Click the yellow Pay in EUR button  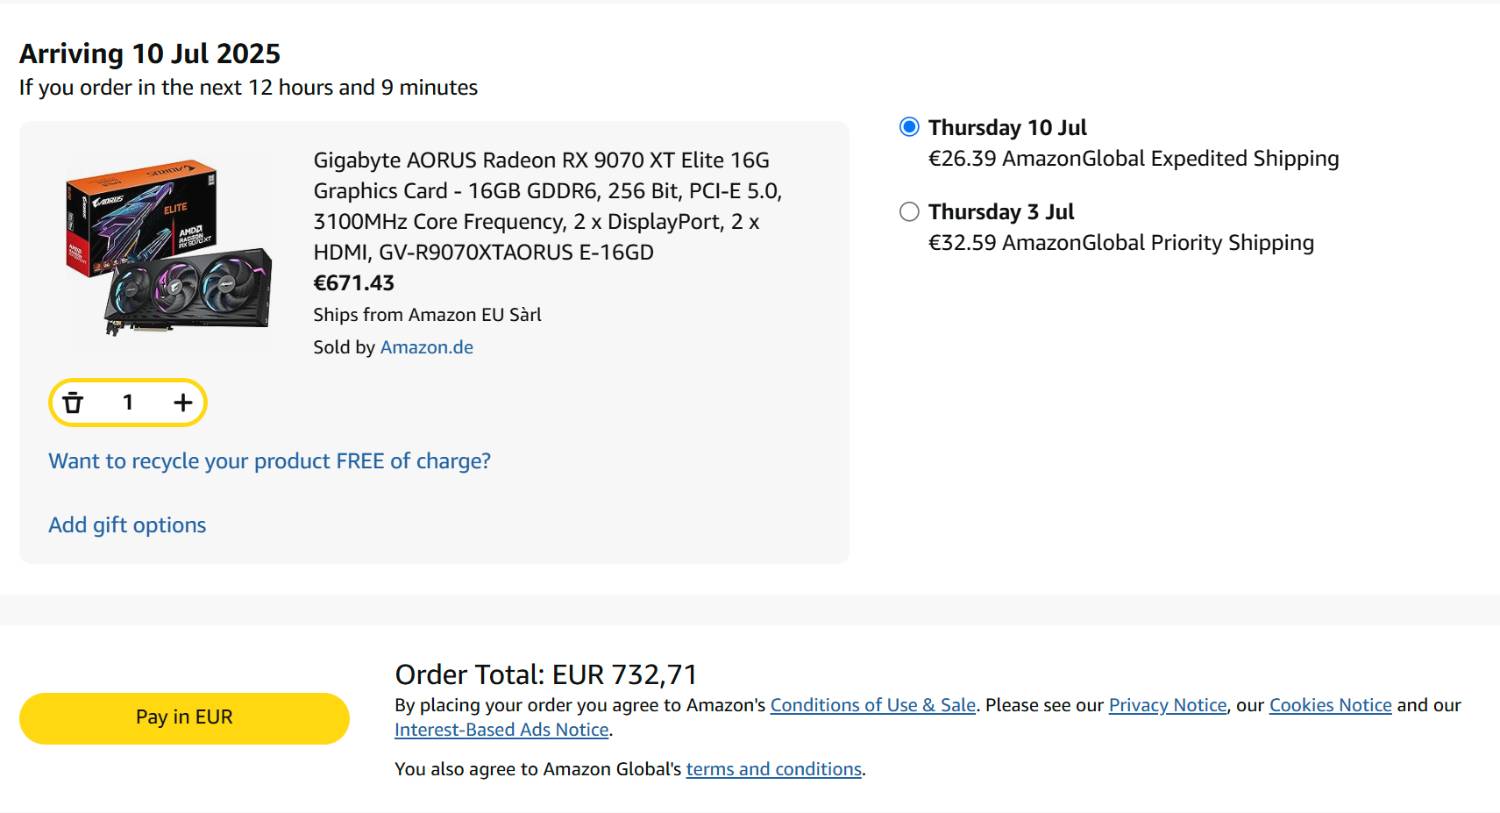[184, 718]
